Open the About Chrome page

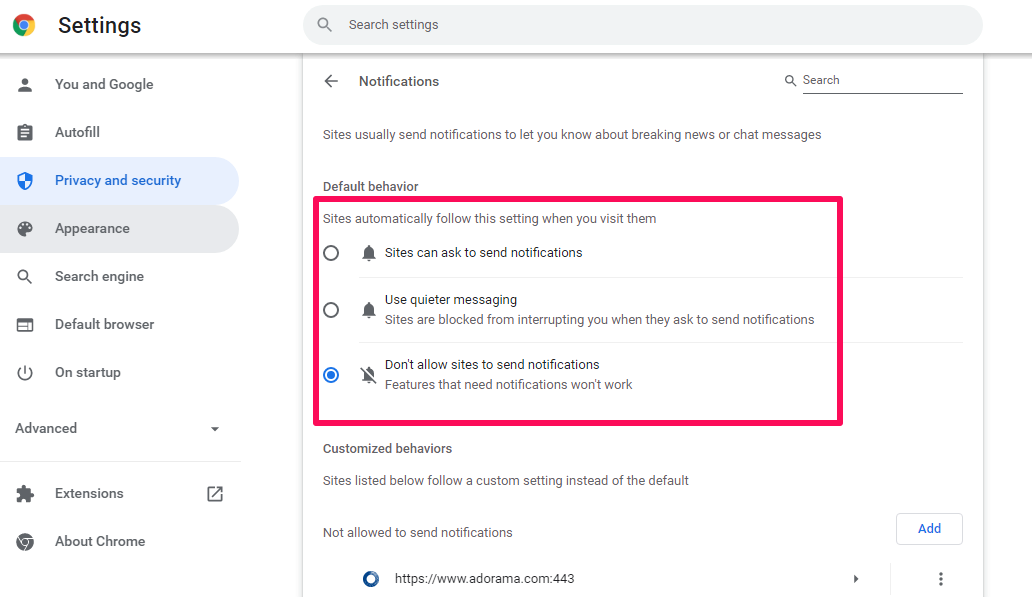[100, 541]
